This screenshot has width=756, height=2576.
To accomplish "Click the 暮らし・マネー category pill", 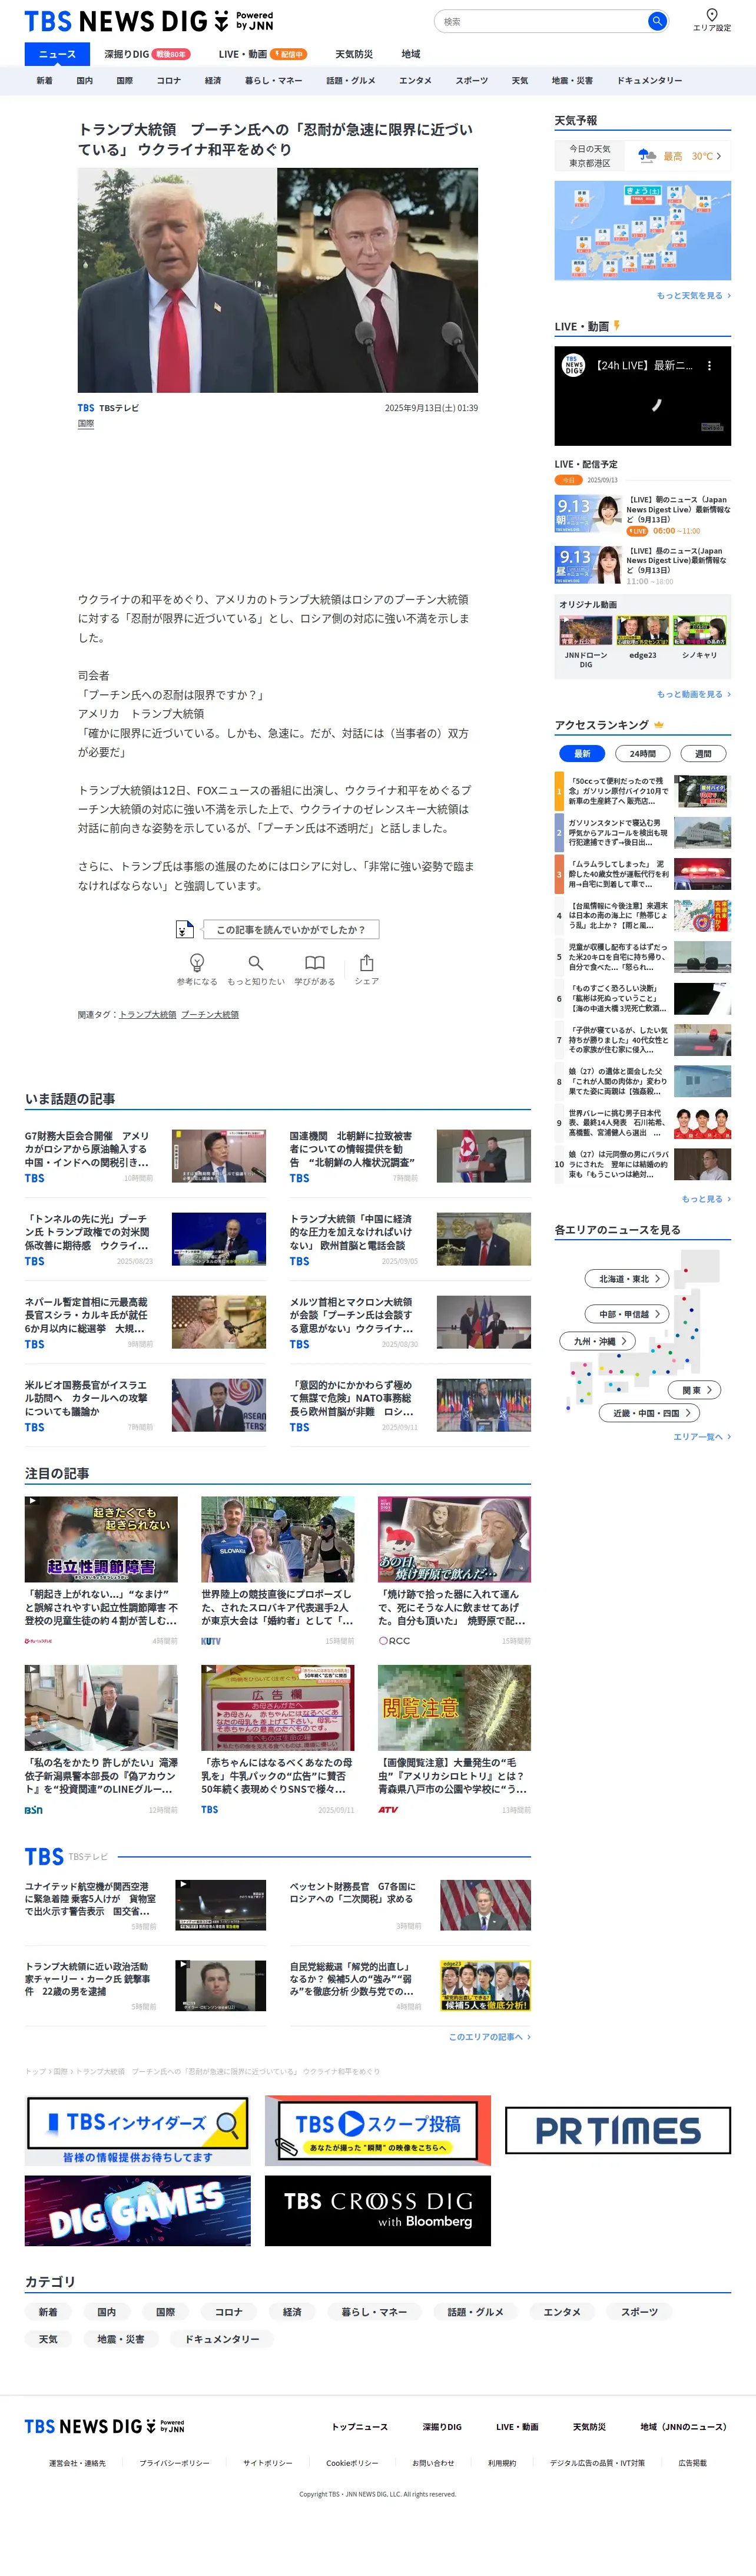I will [x=374, y=2312].
